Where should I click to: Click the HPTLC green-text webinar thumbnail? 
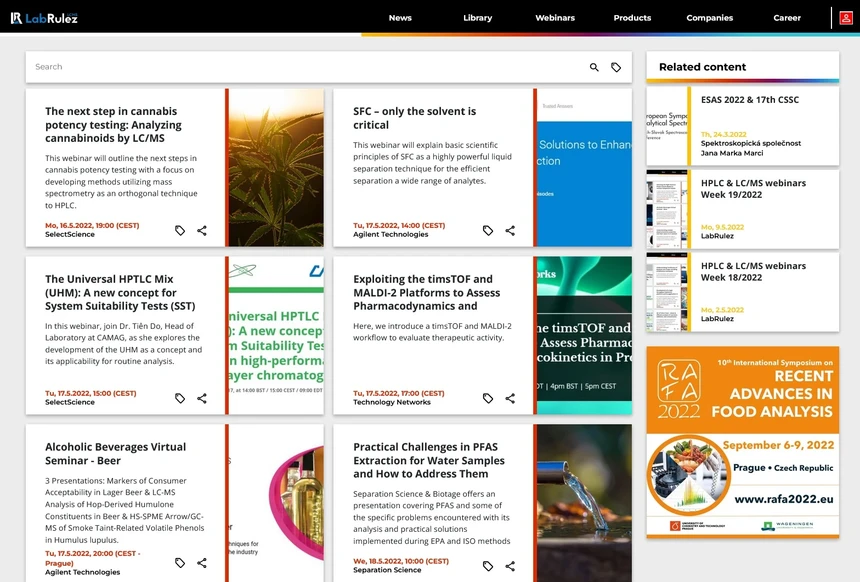coord(276,335)
